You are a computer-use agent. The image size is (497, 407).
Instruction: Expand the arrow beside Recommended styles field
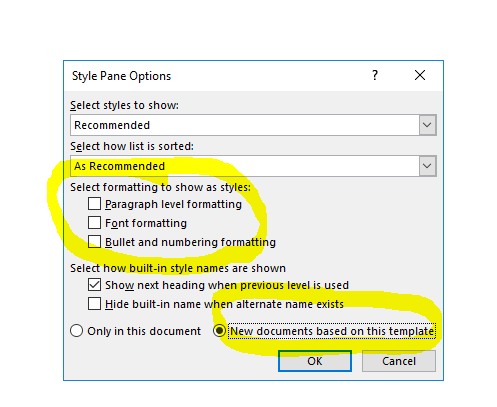pyautogui.click(x=427, y=125)
